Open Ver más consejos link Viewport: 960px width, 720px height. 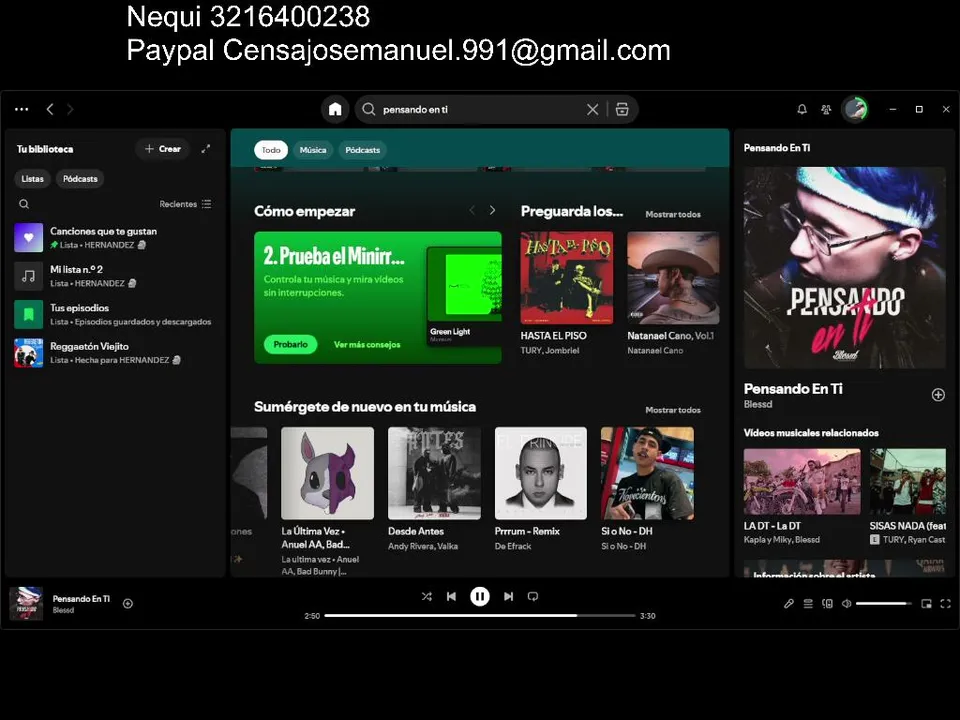(x=367, y=345)
